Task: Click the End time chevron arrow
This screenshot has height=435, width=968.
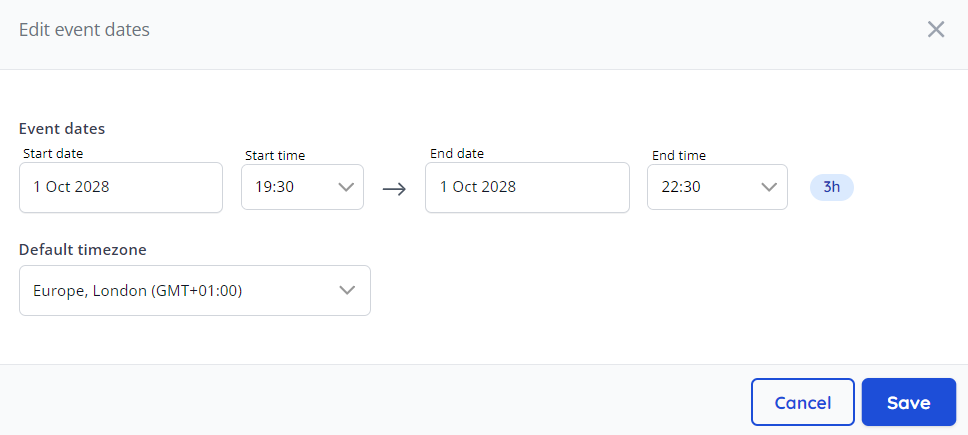Action: (769, 187)
